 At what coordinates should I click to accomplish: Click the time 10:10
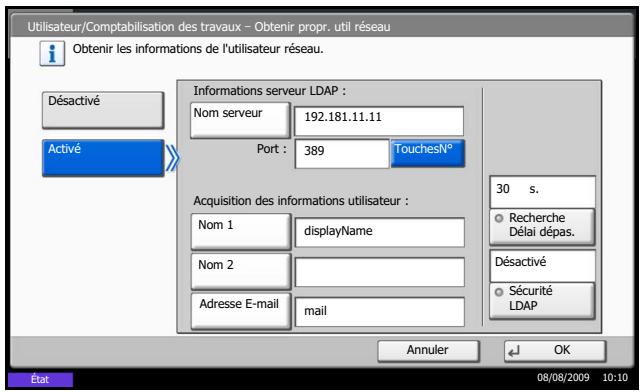coord(615,377)
